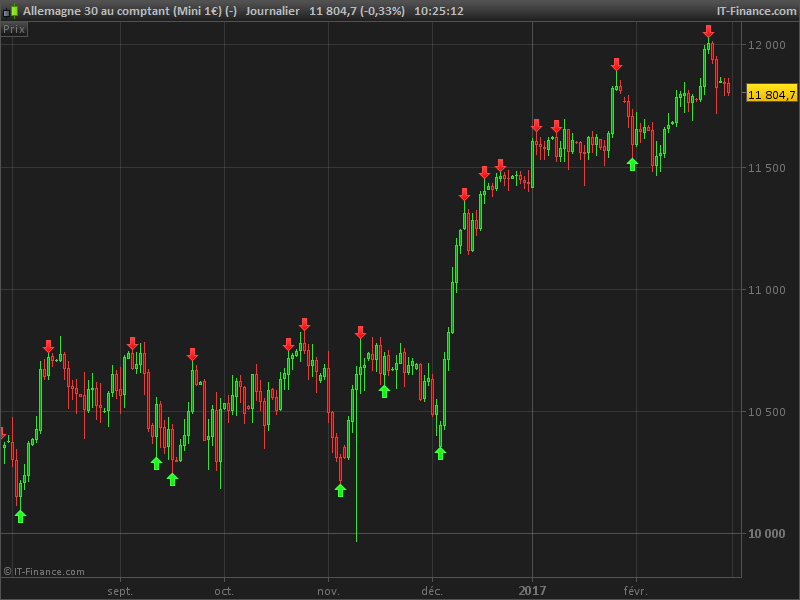The width and height of the screenshot is (800, 600).
Task: Click the '2017' date axis label
Action: [x=532, y=591]
